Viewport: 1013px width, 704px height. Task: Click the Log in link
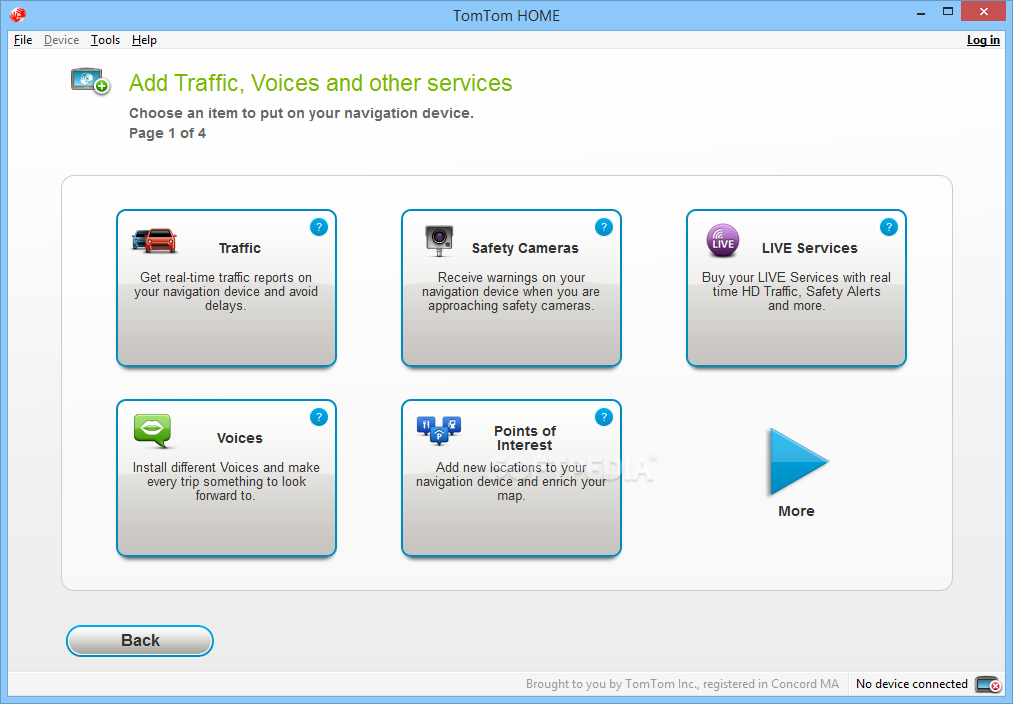point(983,40)
